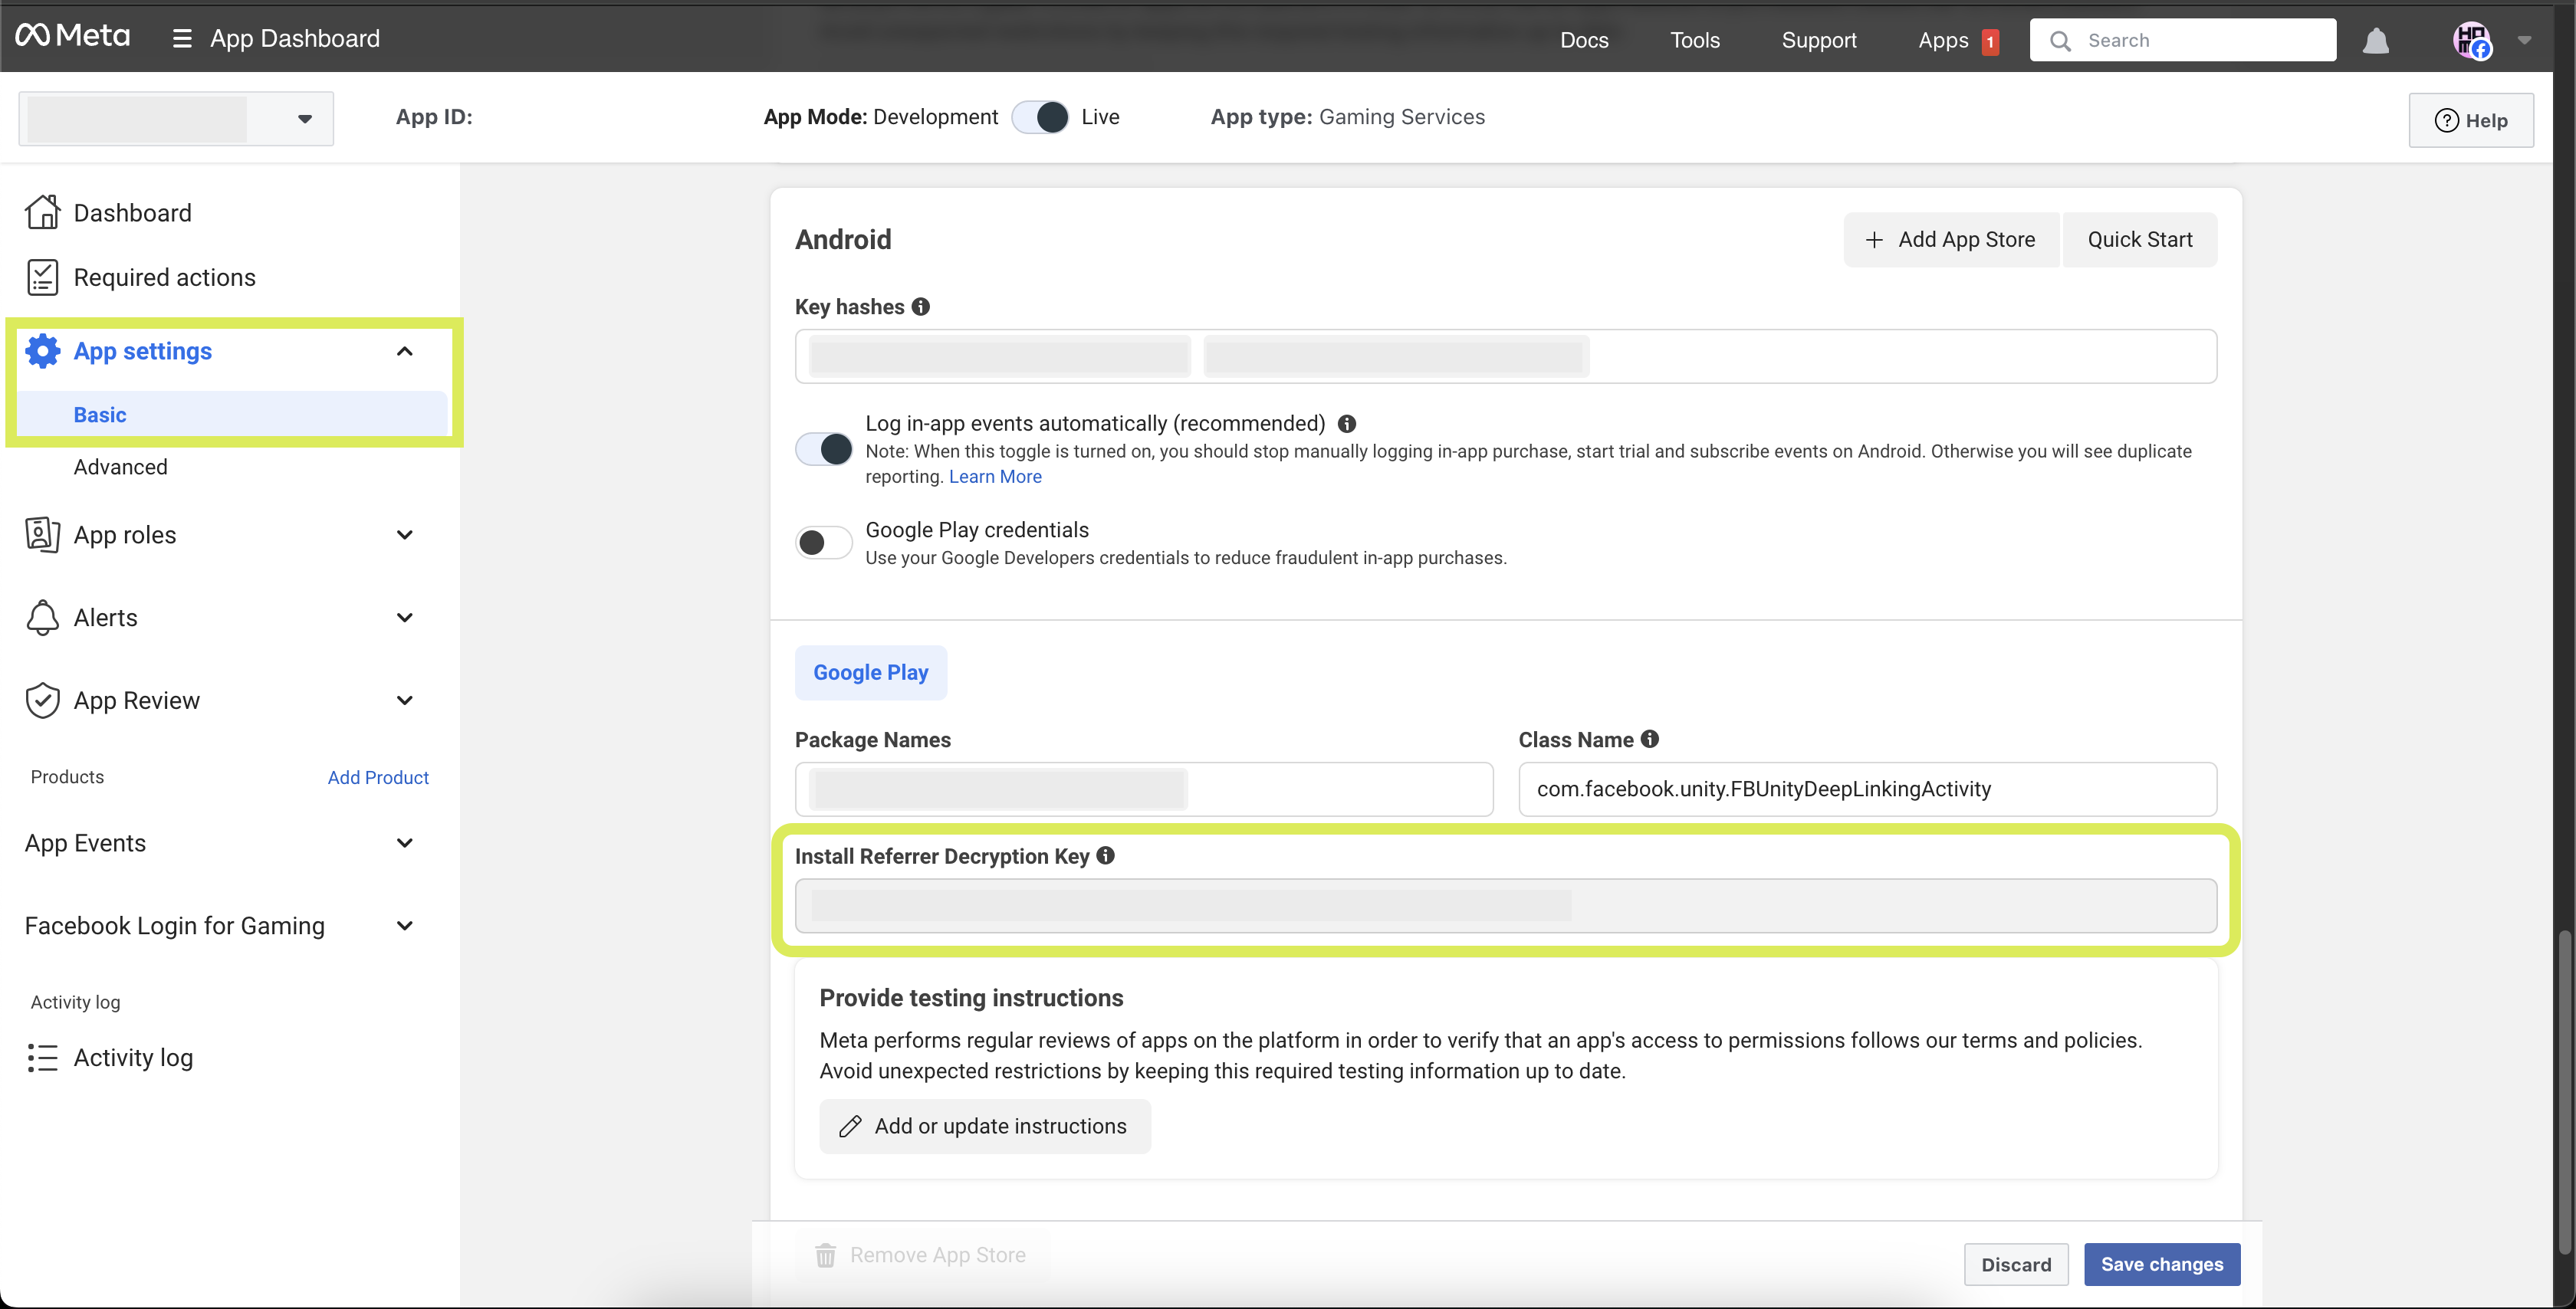This screenshot has height=1309, width=2576.
Task: Expand the App roles section
Action: 404,535
